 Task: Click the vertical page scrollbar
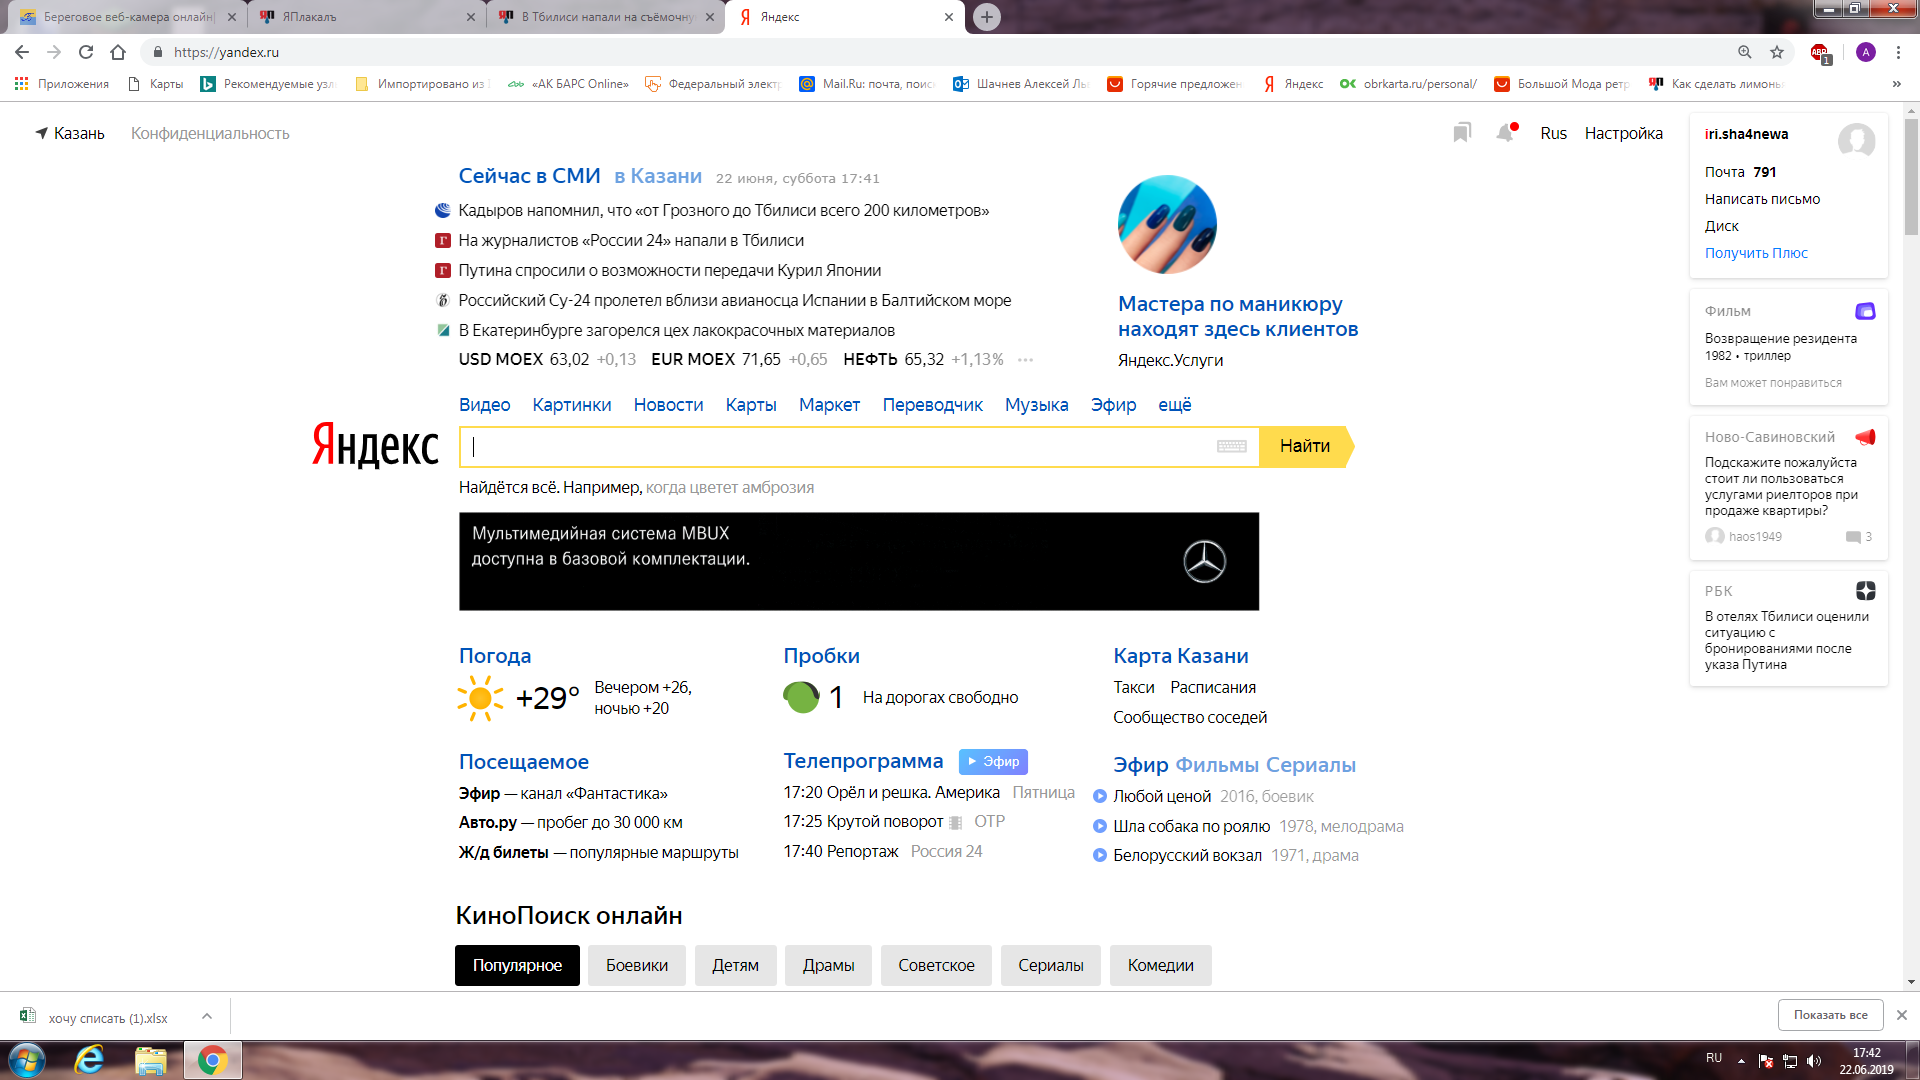pos(1911,178)
